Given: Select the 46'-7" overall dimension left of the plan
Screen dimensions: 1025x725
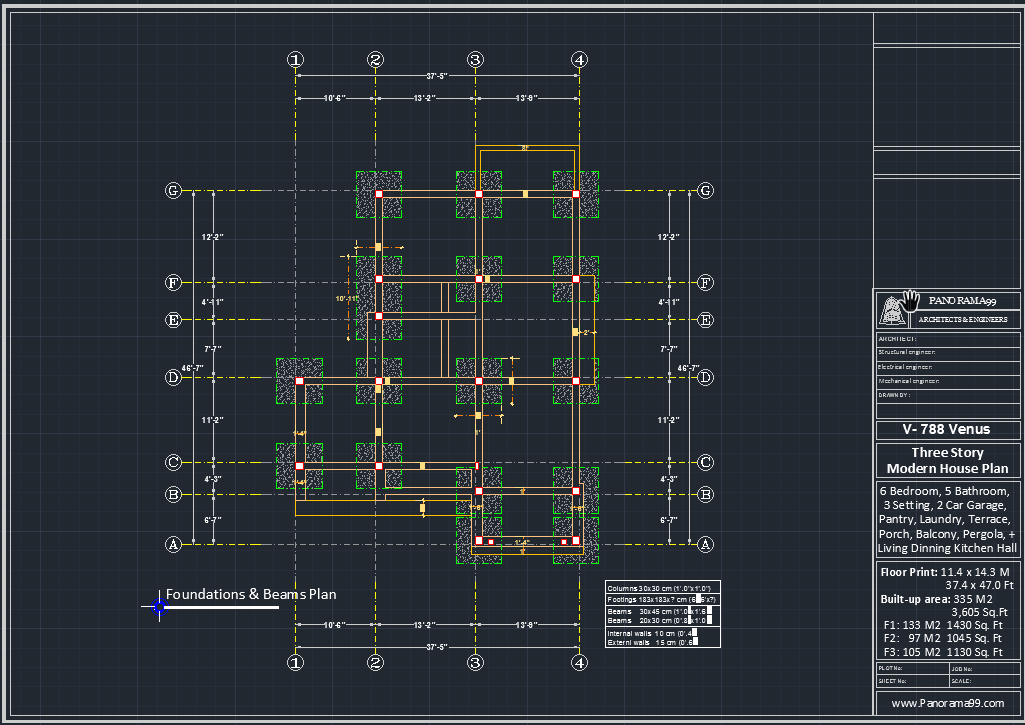Looking at the screenshot, I should 192,368.
